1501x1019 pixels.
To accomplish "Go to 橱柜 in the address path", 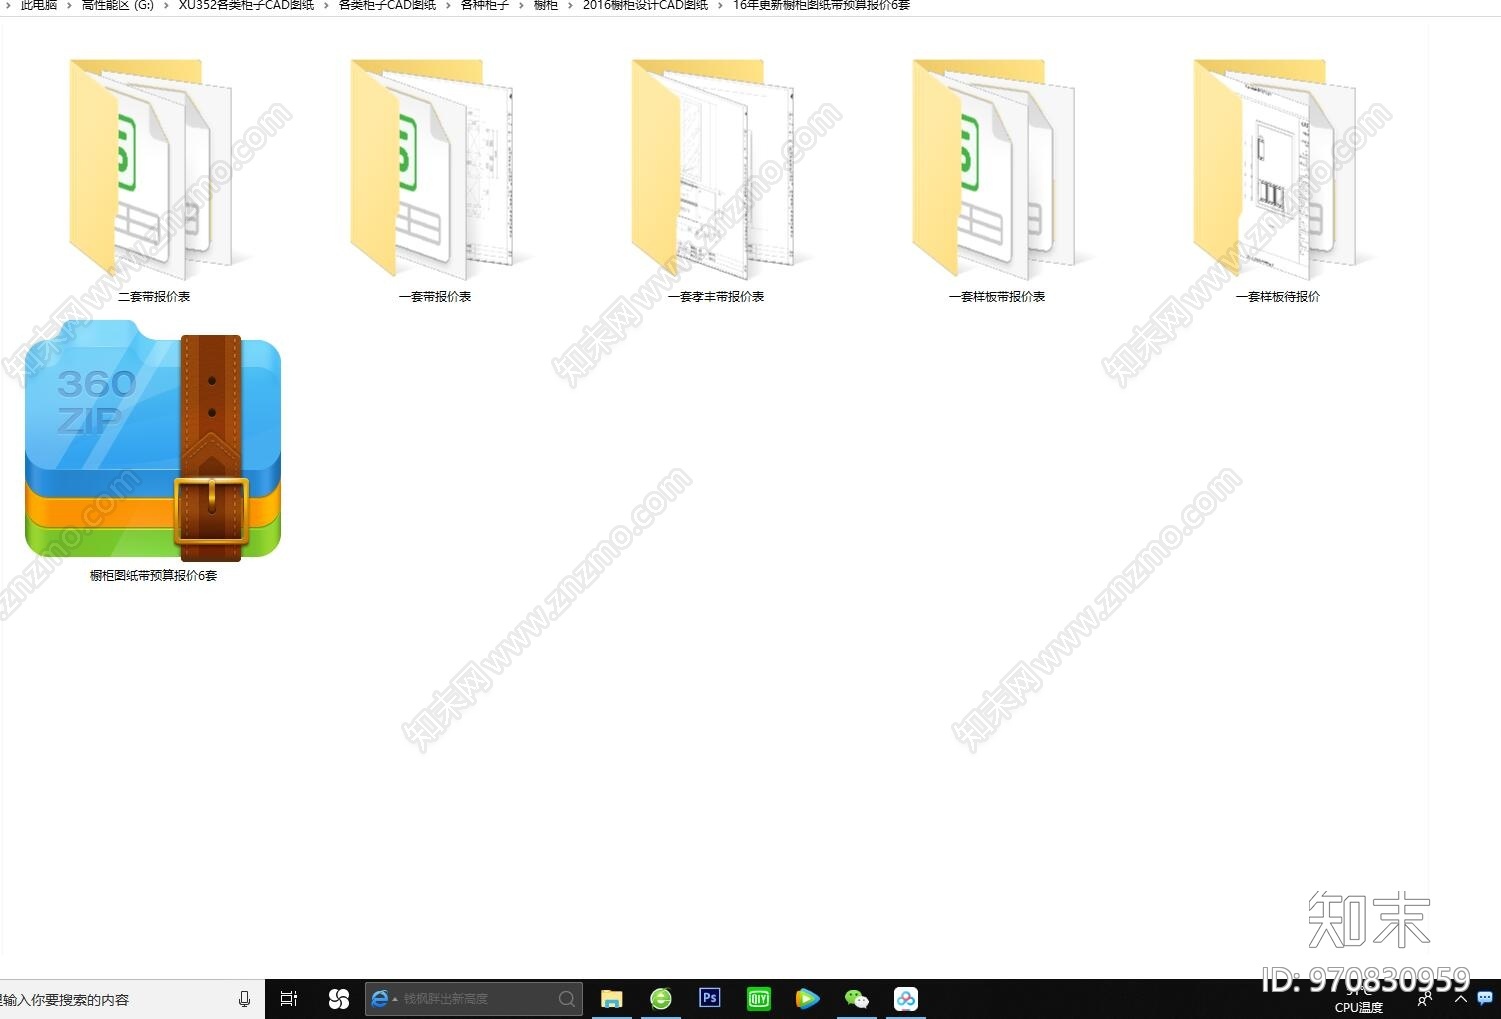I will click(x=546, y=5).
